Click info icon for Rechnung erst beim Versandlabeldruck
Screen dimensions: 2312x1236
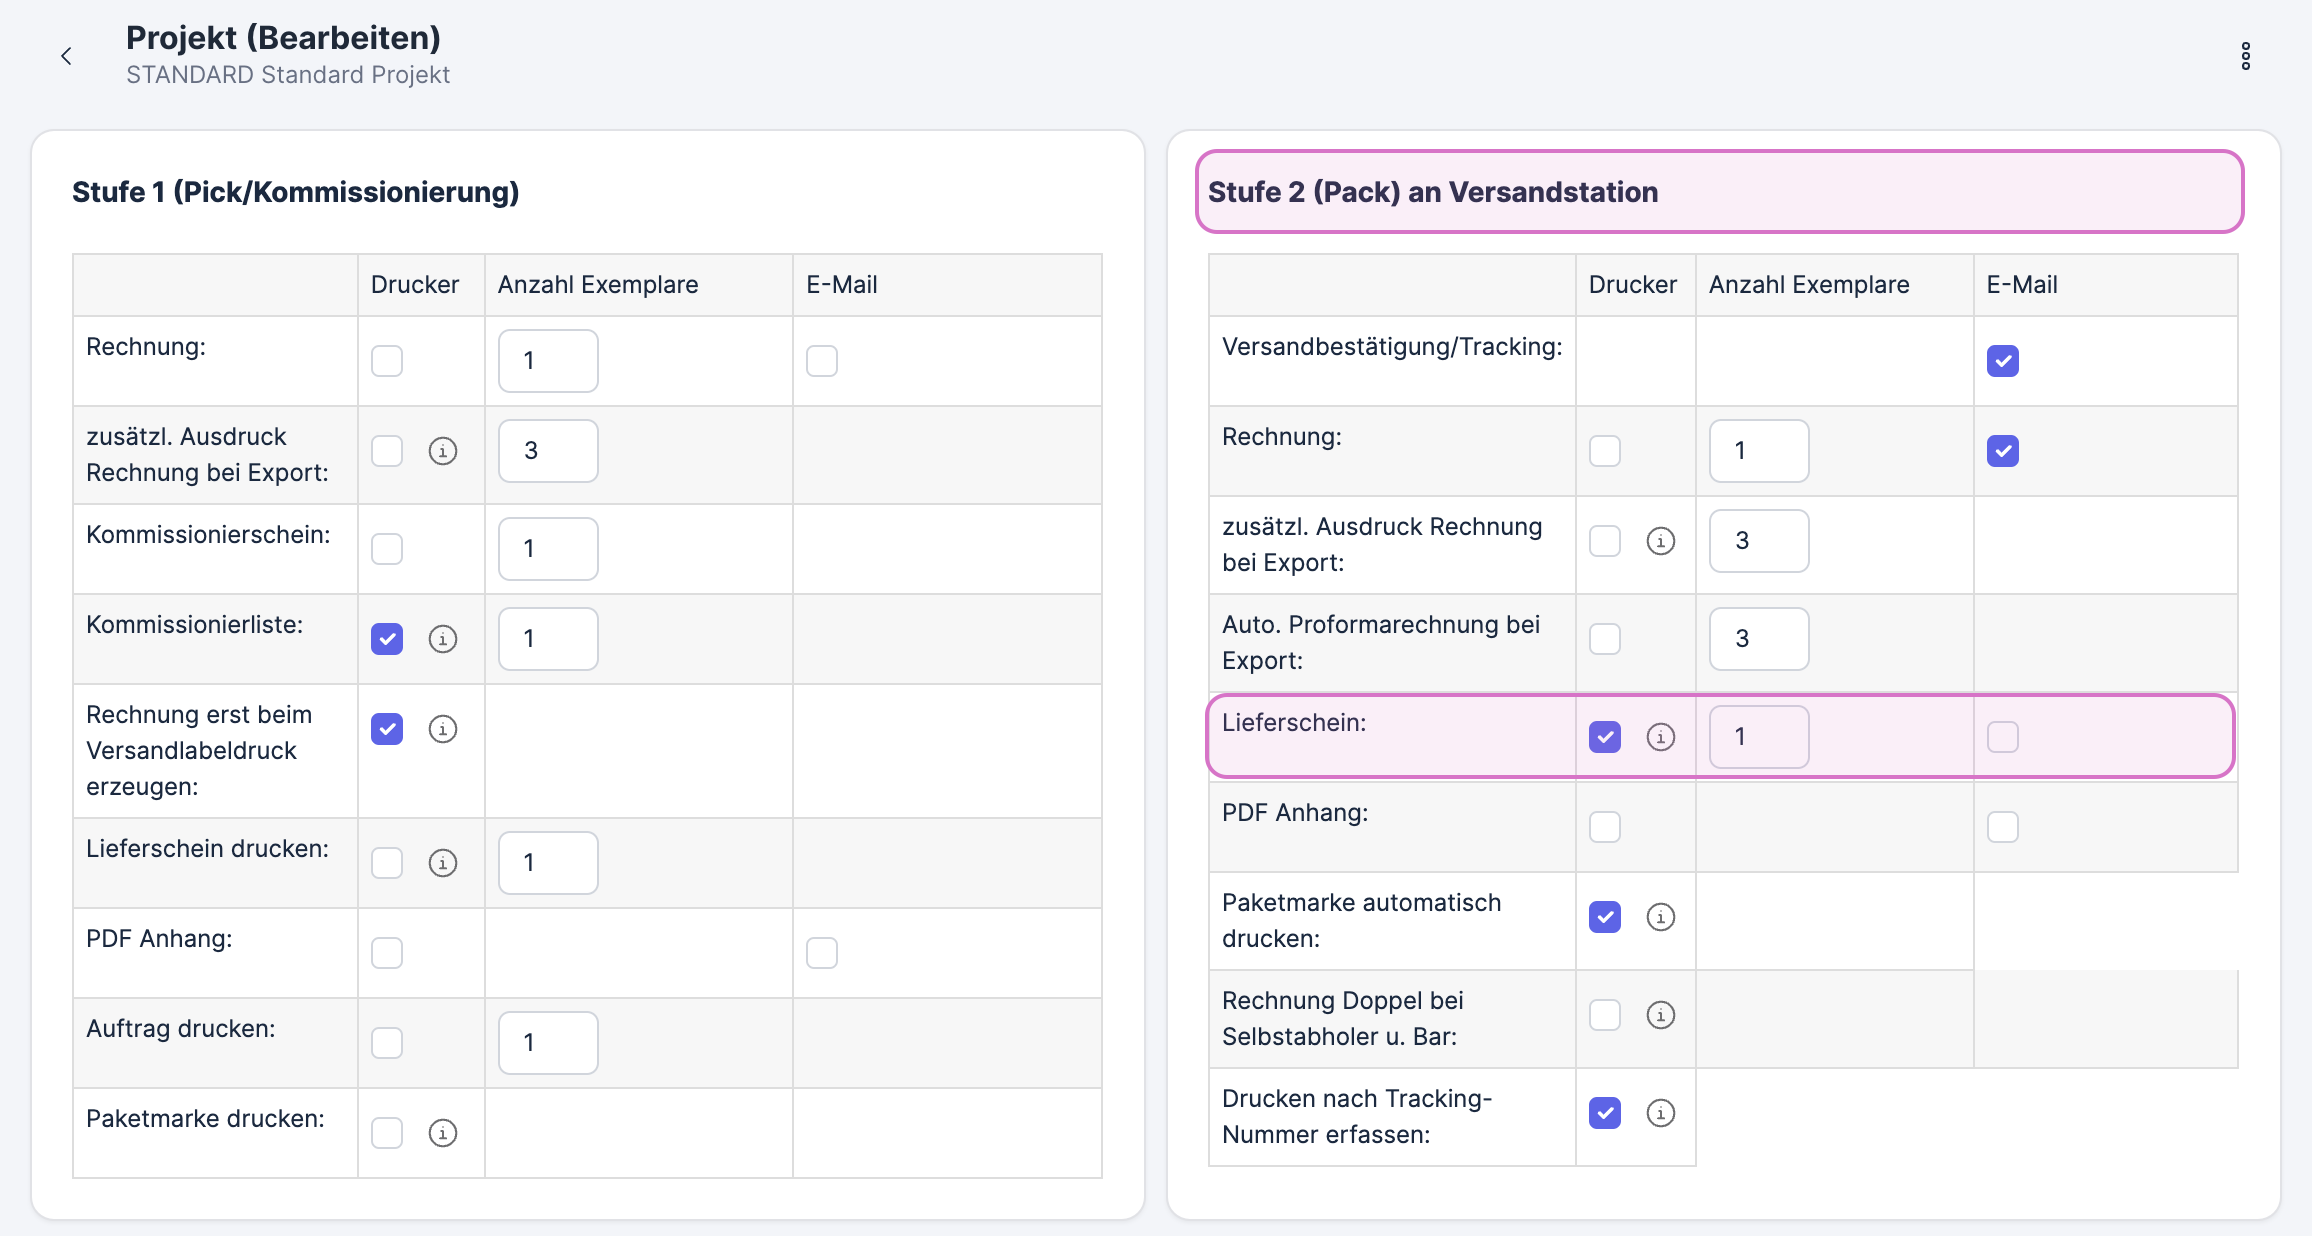443,729
